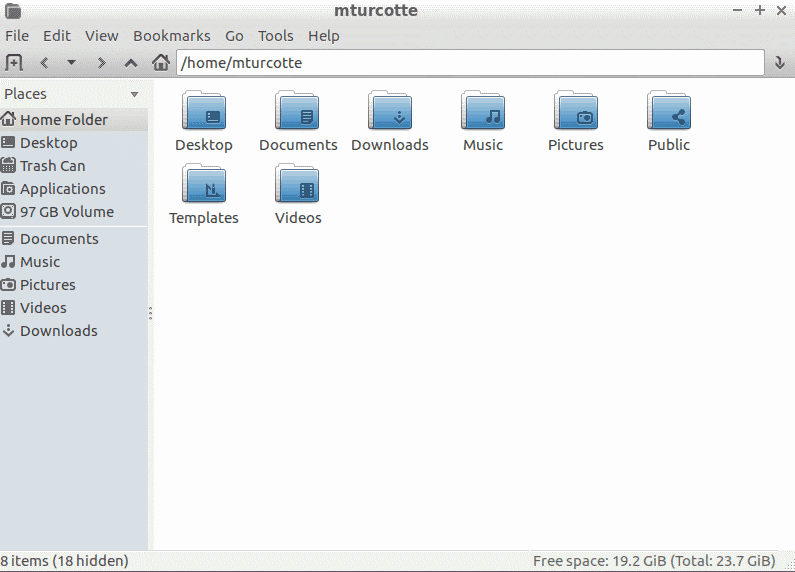
Task: Click the Home icon in the toolbar
Action: coord(161,63)
